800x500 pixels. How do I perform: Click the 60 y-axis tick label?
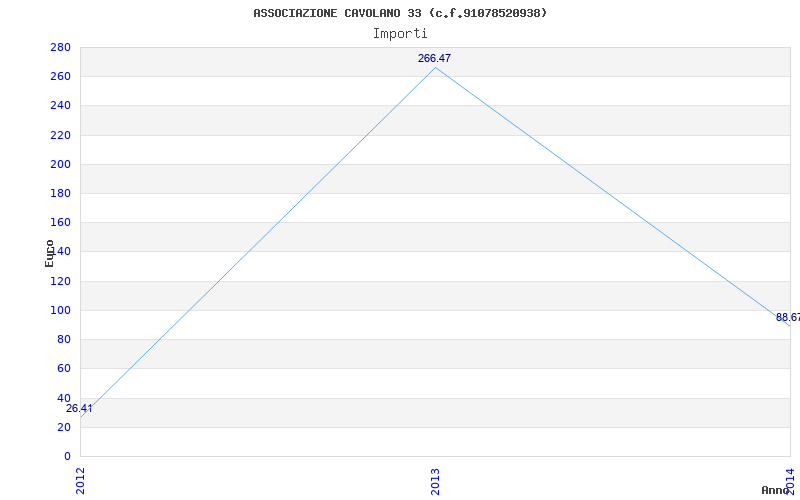64,368
